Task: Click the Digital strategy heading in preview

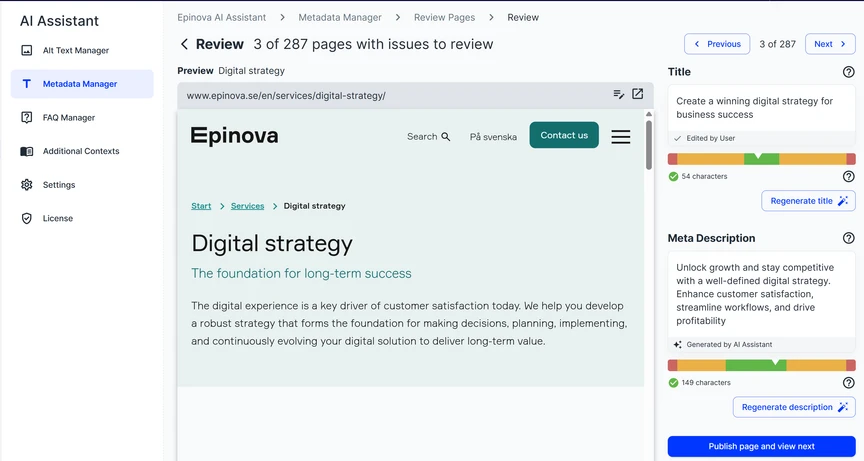Action: 272,243
